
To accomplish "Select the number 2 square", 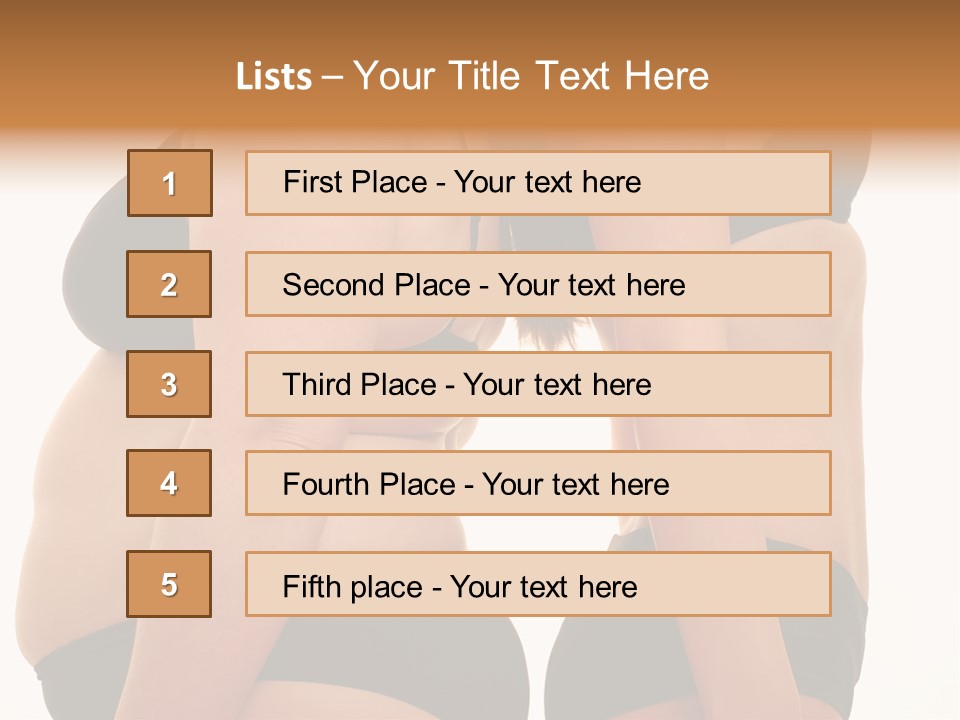I will pos(169,284).
